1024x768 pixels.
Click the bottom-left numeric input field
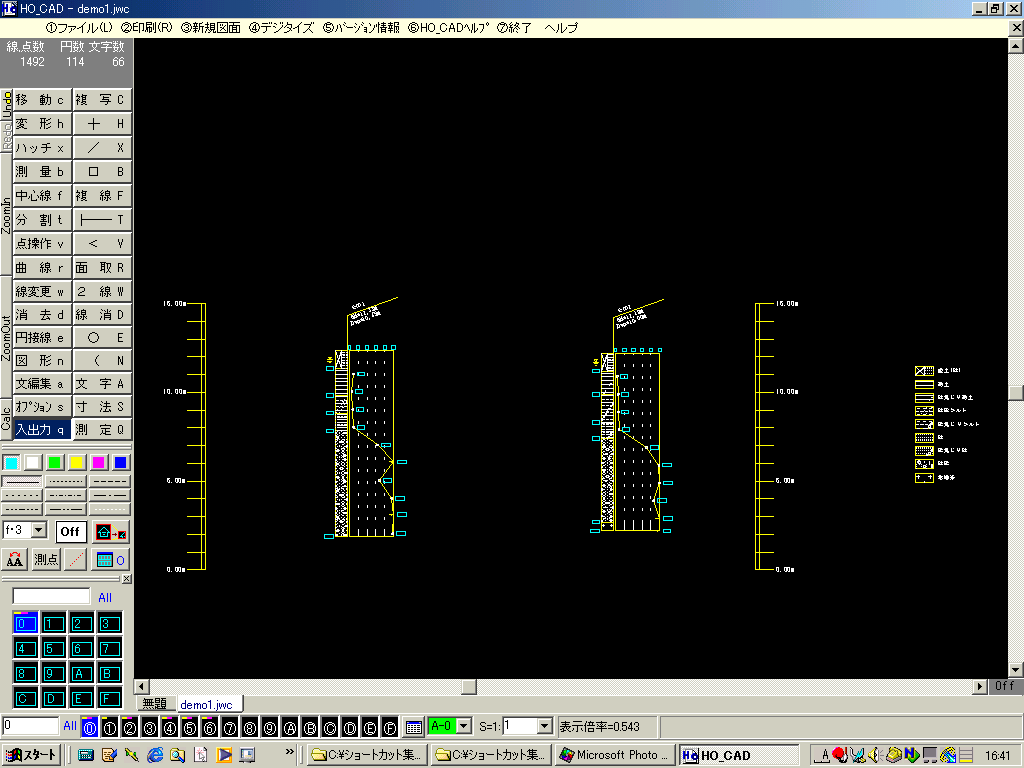(x=31, y=726)
